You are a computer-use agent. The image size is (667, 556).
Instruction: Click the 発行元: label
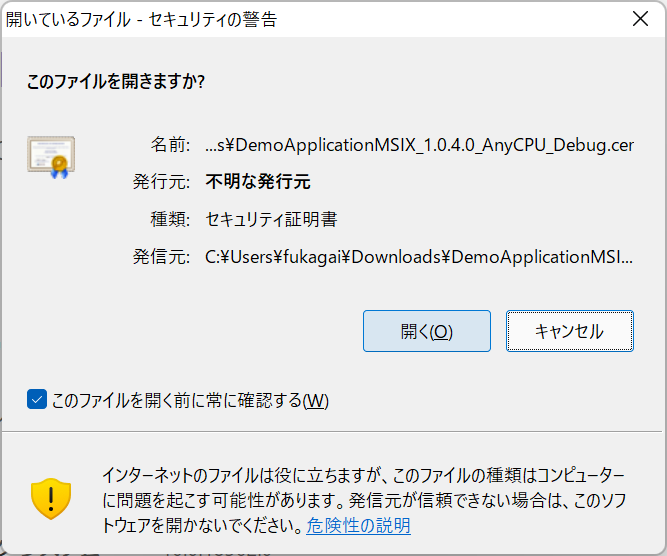(161, 182)
